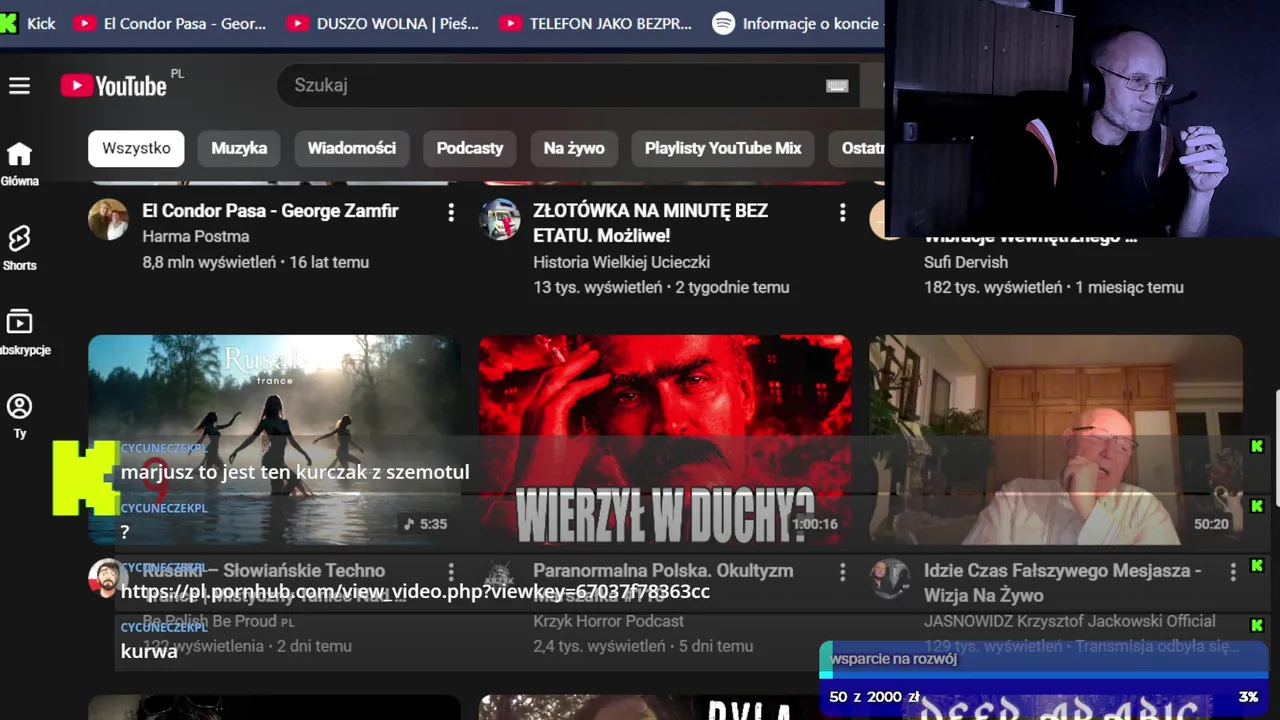Click Harma Postma channel avatar
Screen dimensions: 1280x720
[x=108, y=219]
